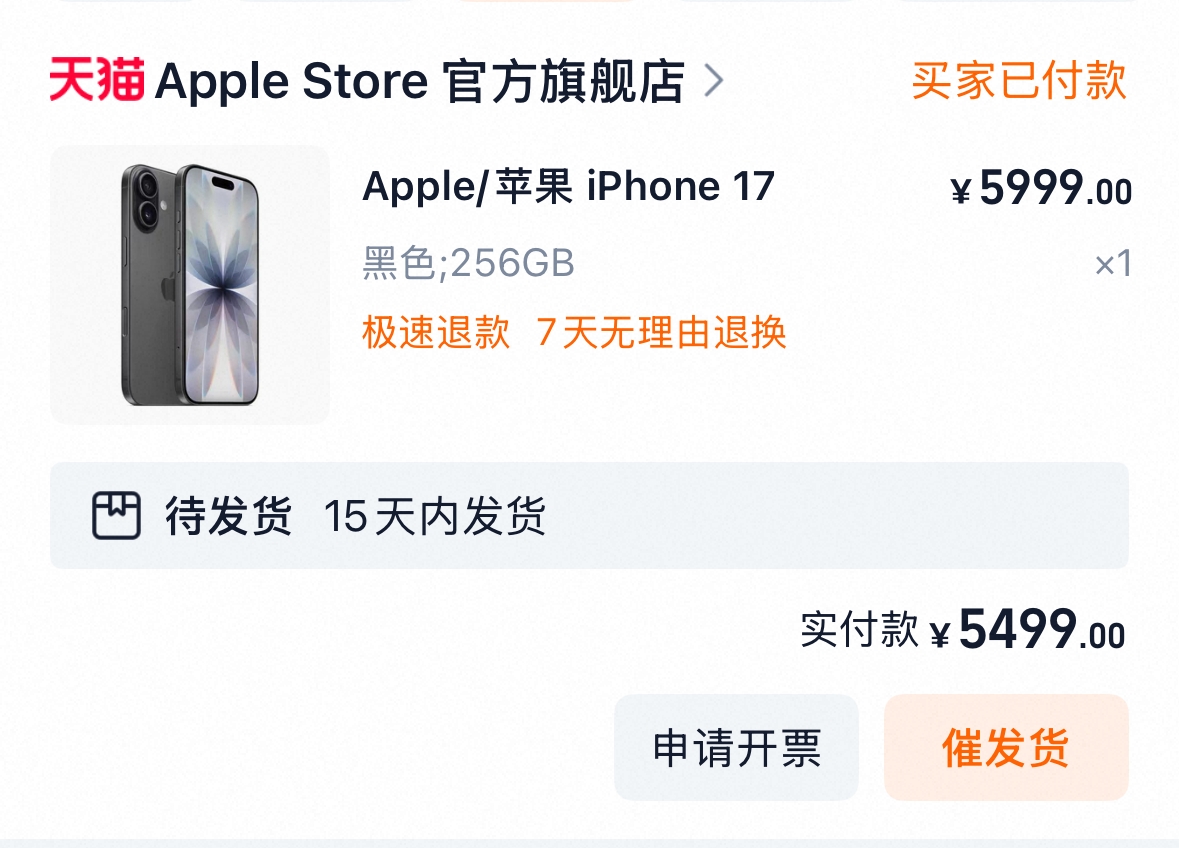Tap the red Tmall 天猫 logo
Viewport: 1179px width, 848px height.
click(x=97, y=80)
